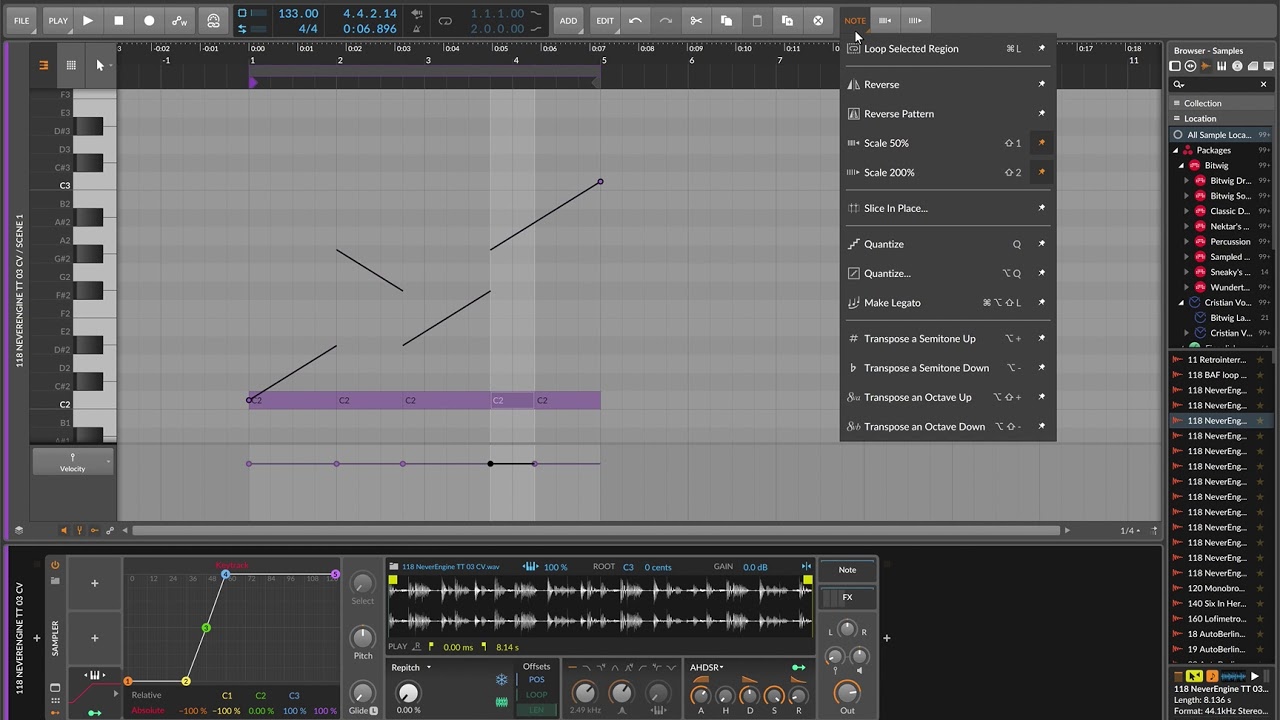Delete selection with the circled X icon
This screenshot has height=720, width=1280.
[x=818, y=20]
